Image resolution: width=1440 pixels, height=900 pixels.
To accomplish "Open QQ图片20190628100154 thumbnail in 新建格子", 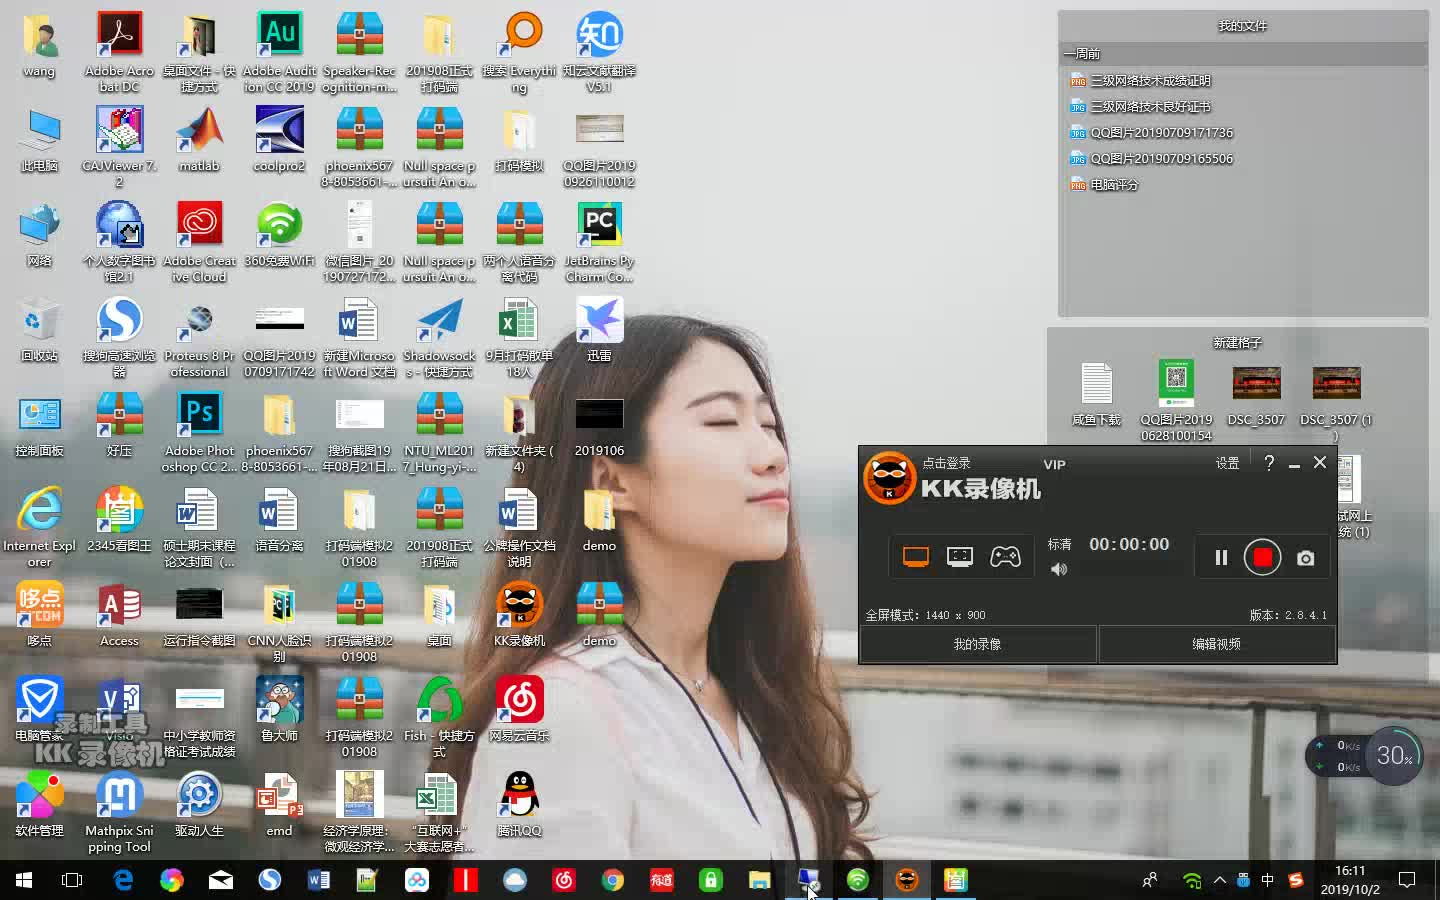I will (x=1176, y=401).
